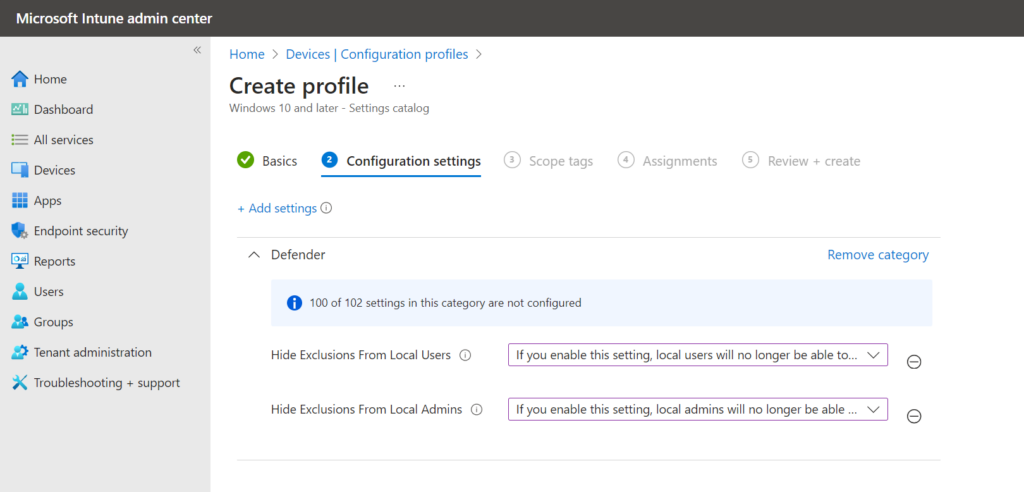Image resolution: width=1024 pixels, height=492 pixels.
Task: Open Hide Exclusions From Local Admins dropdown
Action: click(x=698, y=410)
